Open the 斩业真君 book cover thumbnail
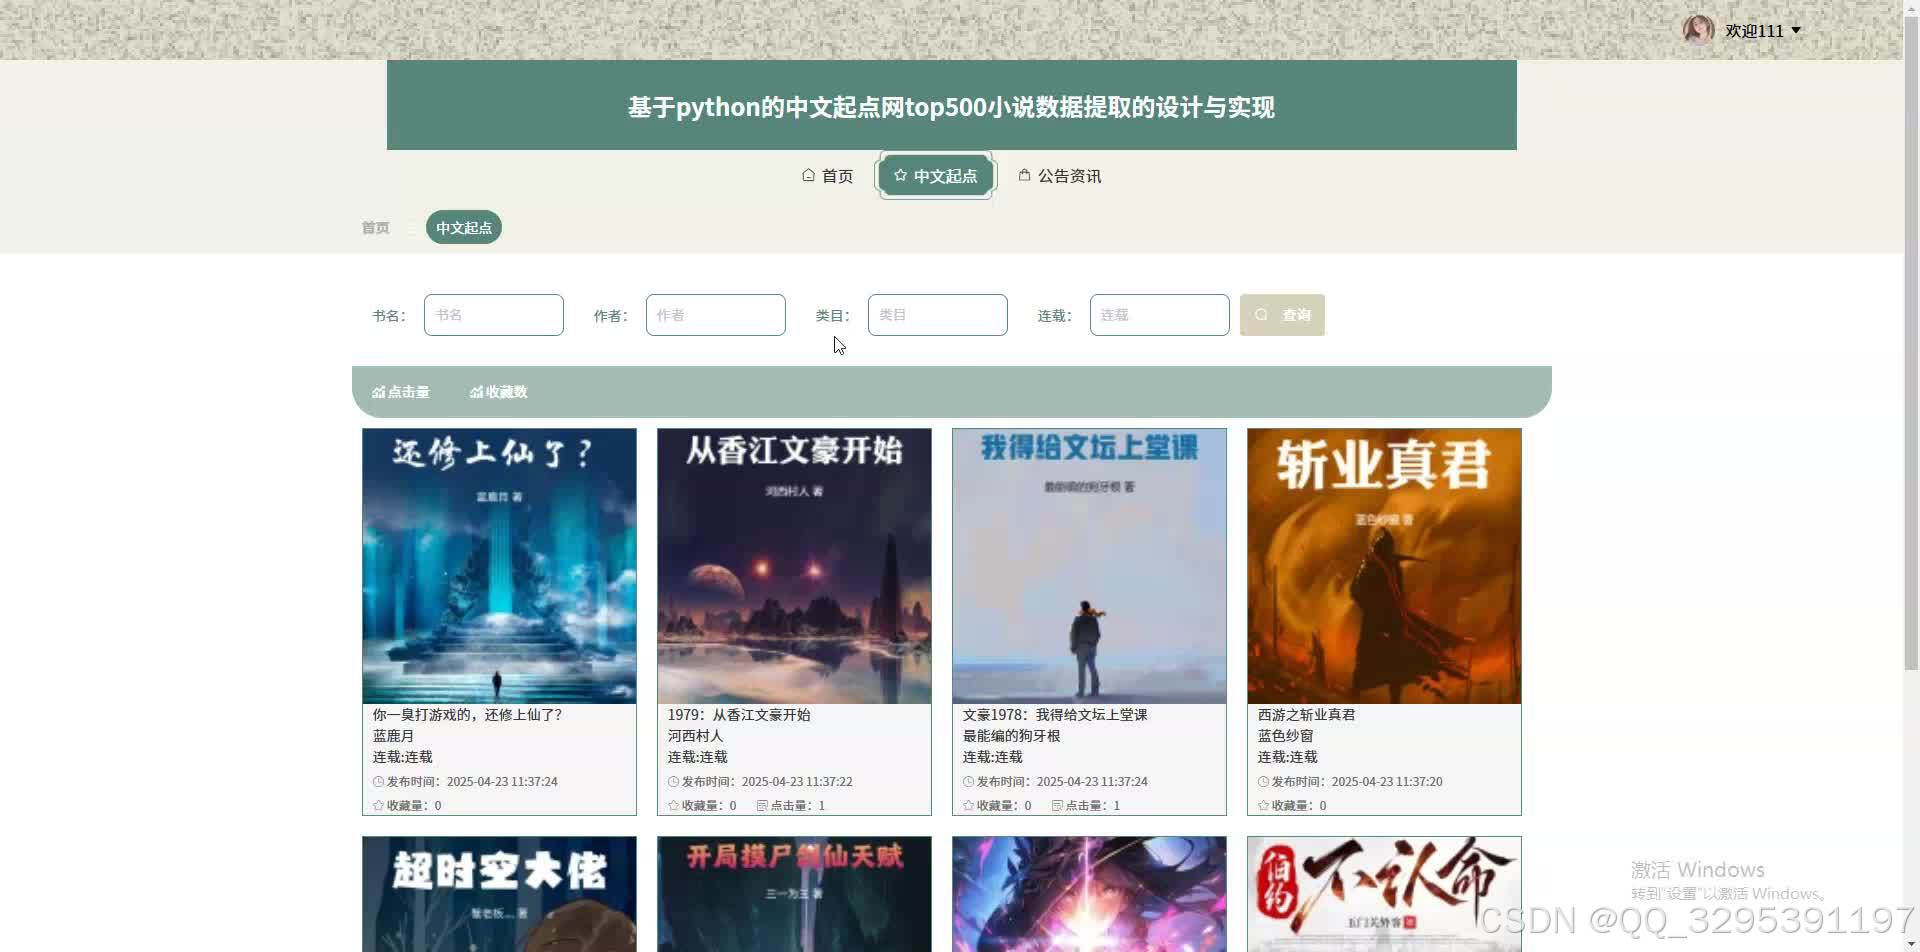The image size is (1920, 952). 1384,565
